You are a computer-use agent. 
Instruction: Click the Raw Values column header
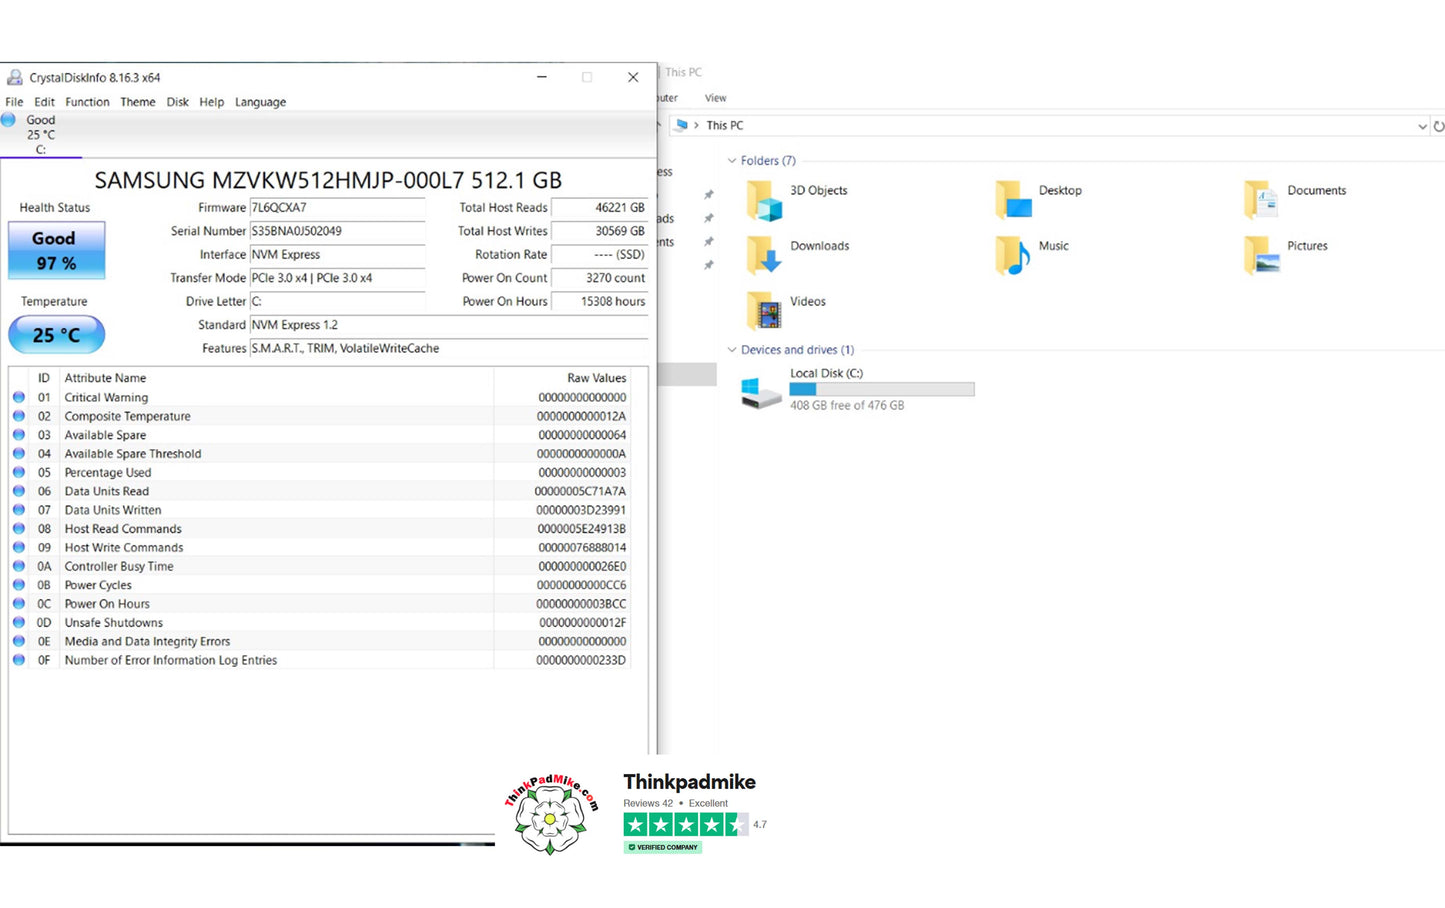[x=596, y=378]
